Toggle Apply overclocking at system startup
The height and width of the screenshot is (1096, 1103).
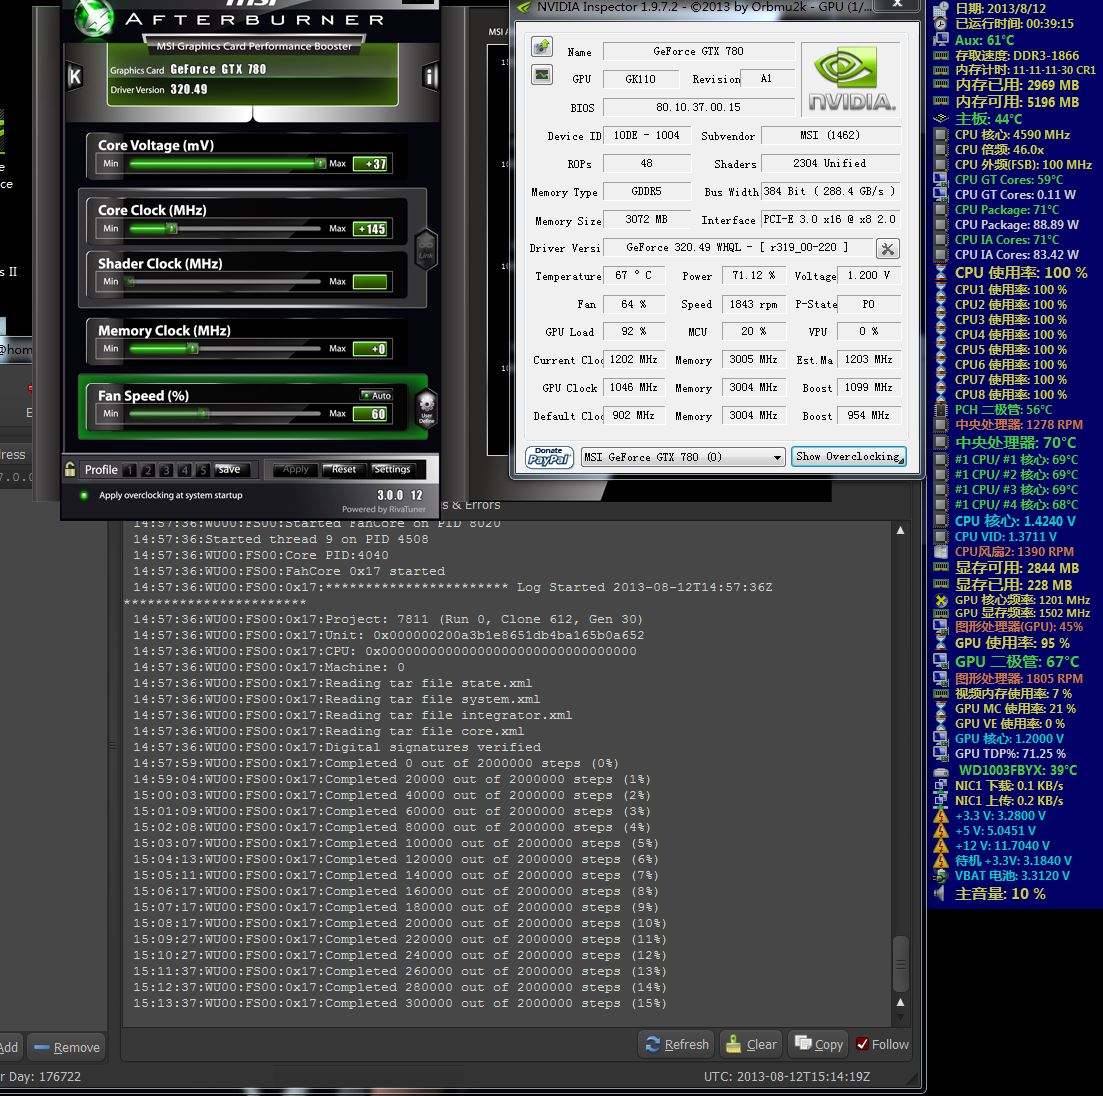84,495
